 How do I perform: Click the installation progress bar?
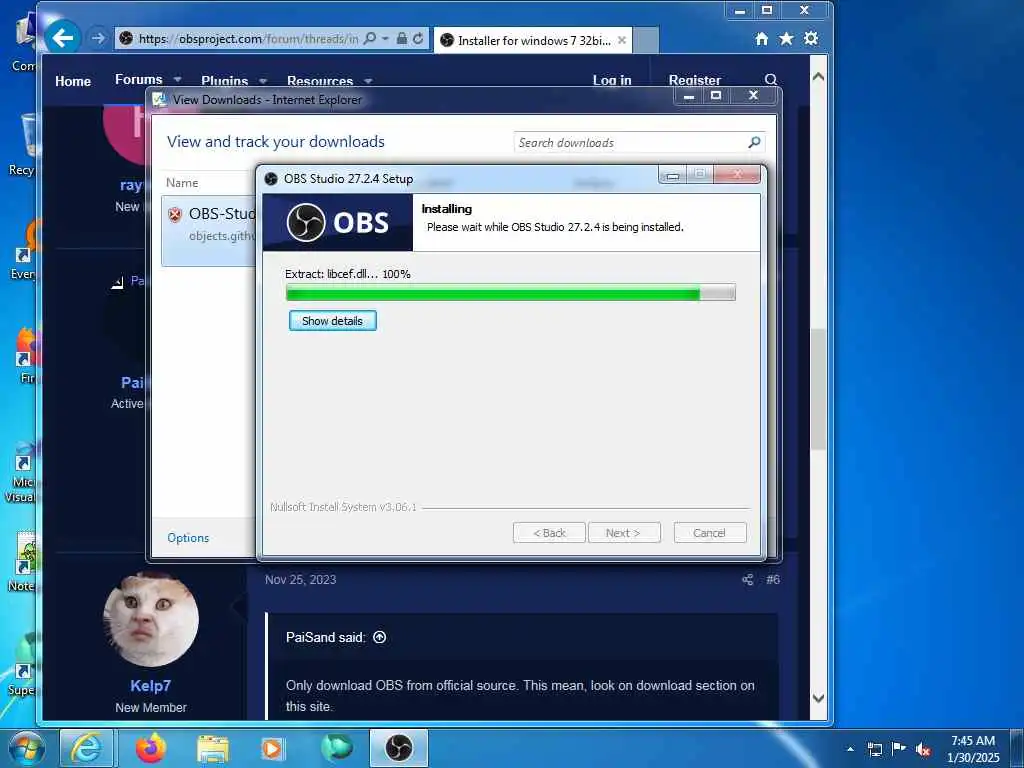tap(511, 292)
